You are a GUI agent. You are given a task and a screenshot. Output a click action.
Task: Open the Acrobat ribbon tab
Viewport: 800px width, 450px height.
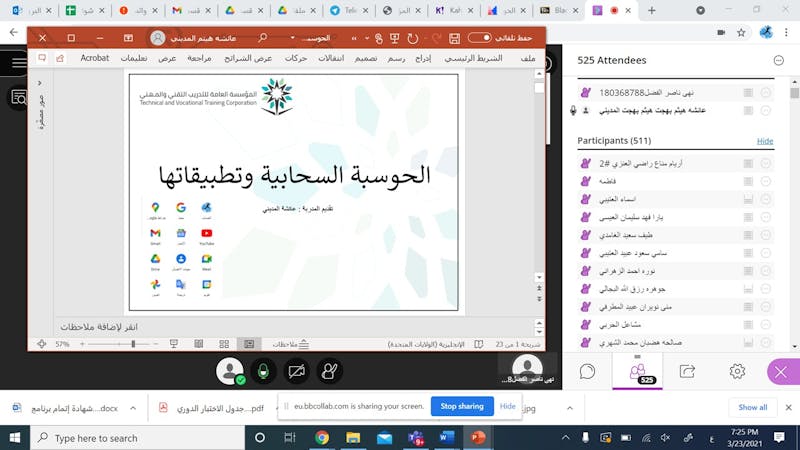(95, 58)
